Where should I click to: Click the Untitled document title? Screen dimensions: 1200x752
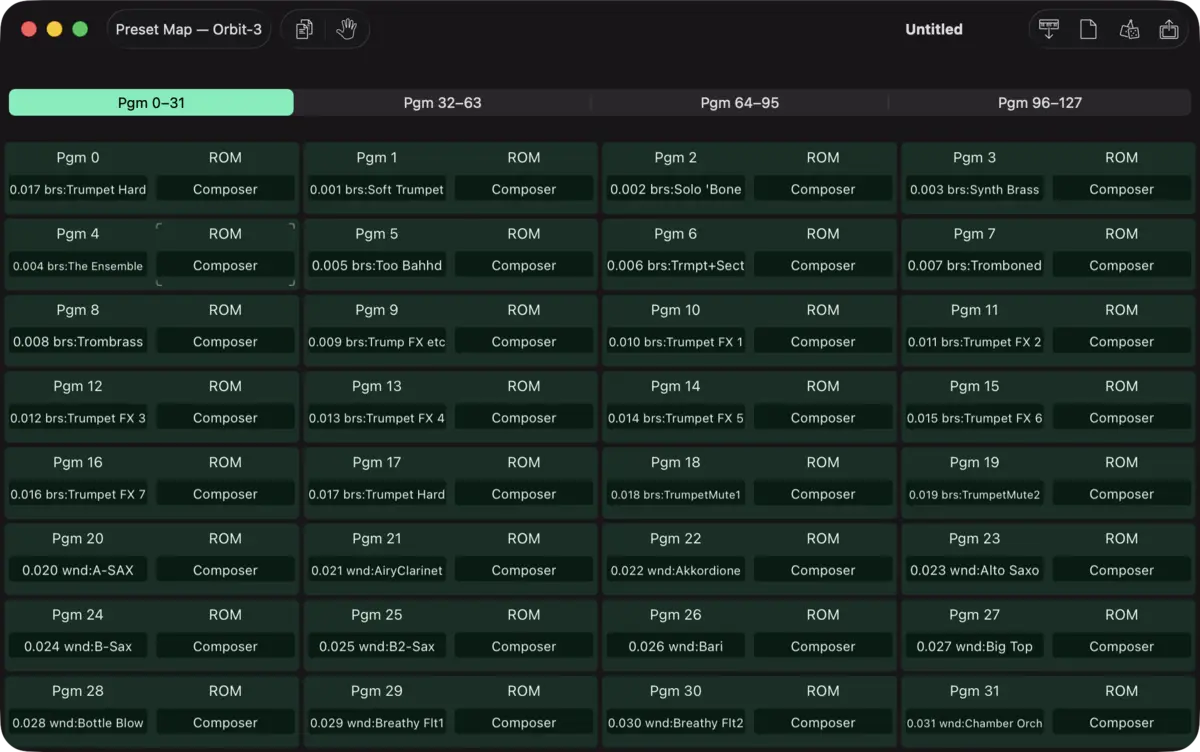[x=934, y=29]
